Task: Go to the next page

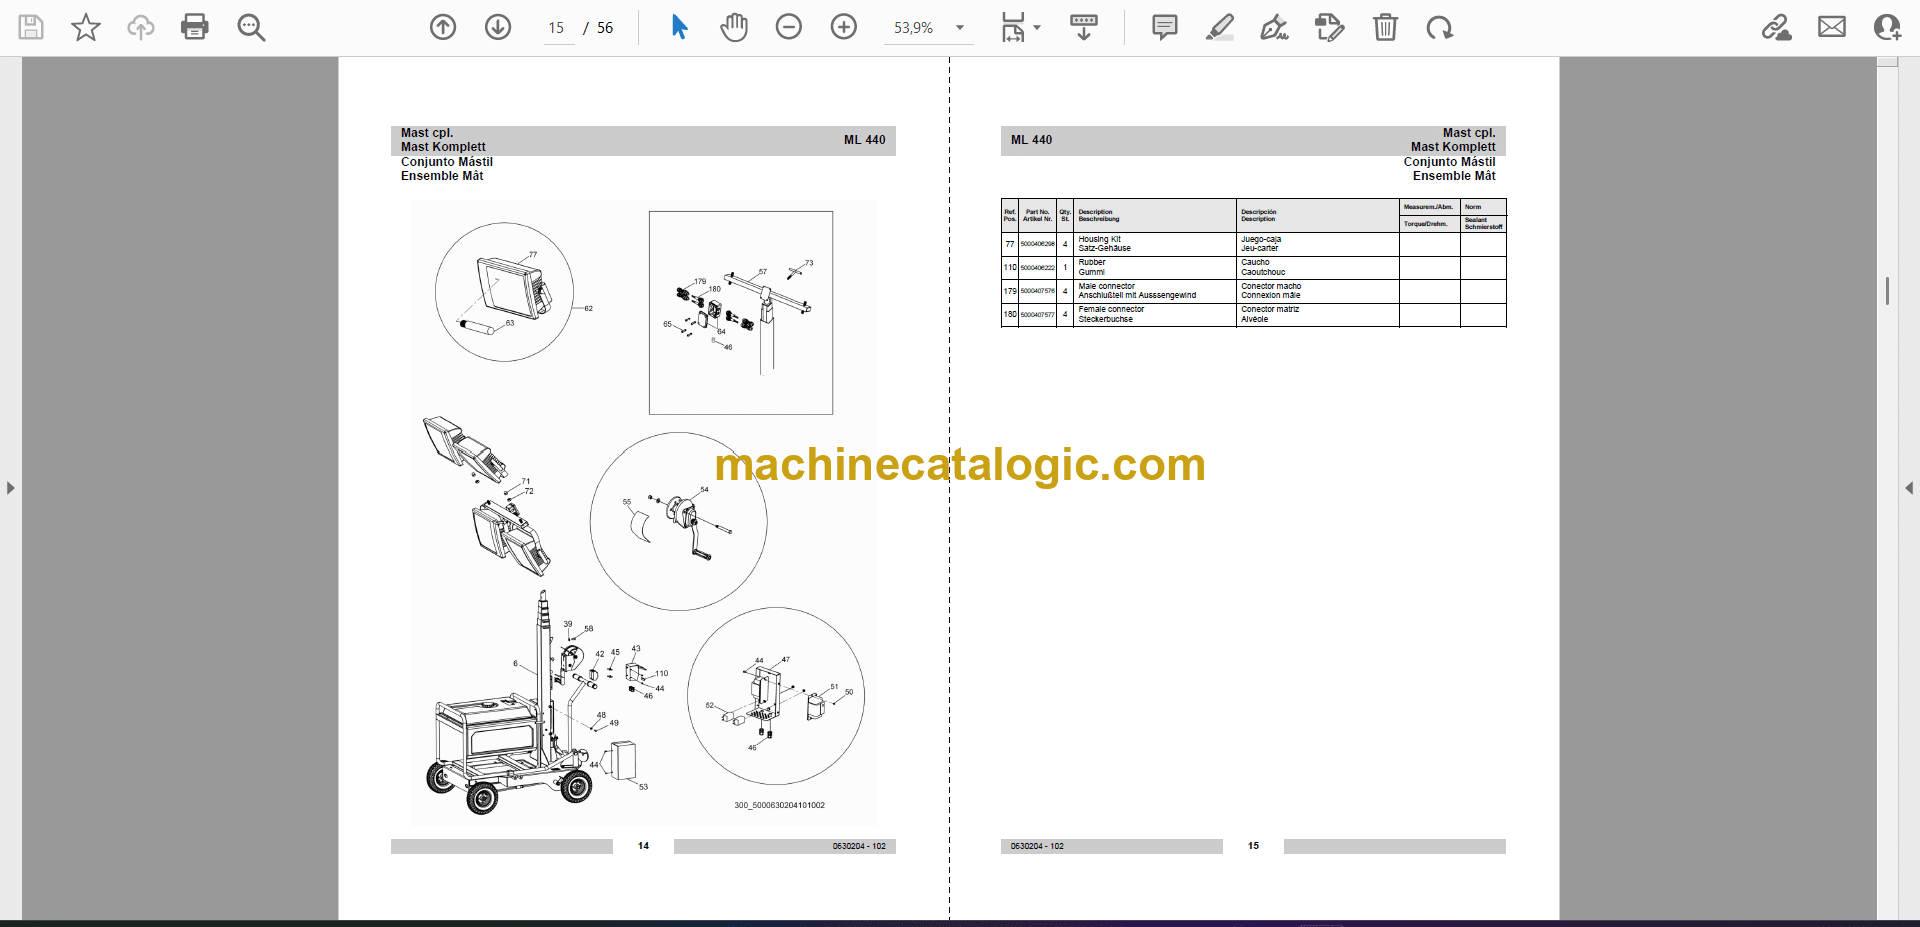Action: [x=498, y=27]
